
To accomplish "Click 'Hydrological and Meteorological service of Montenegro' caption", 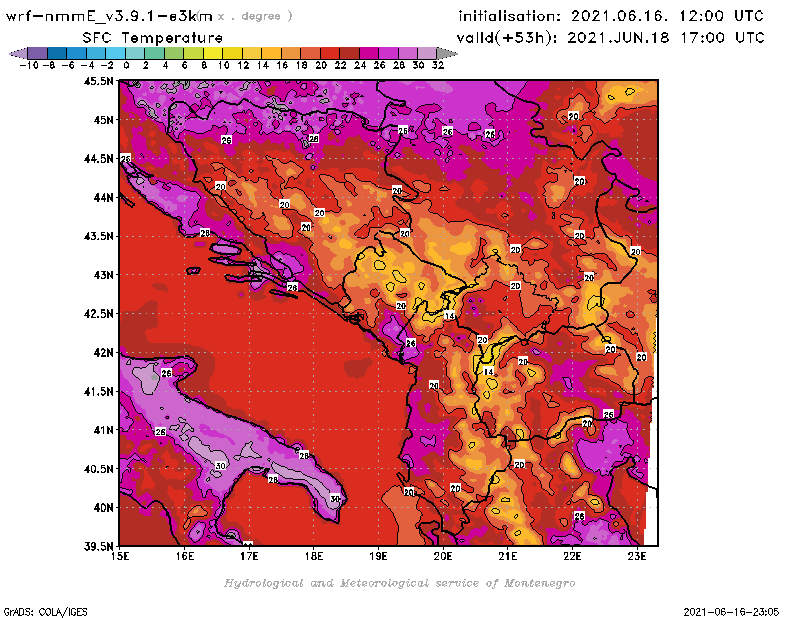I will pyautogui.click(x=399, y=583).
